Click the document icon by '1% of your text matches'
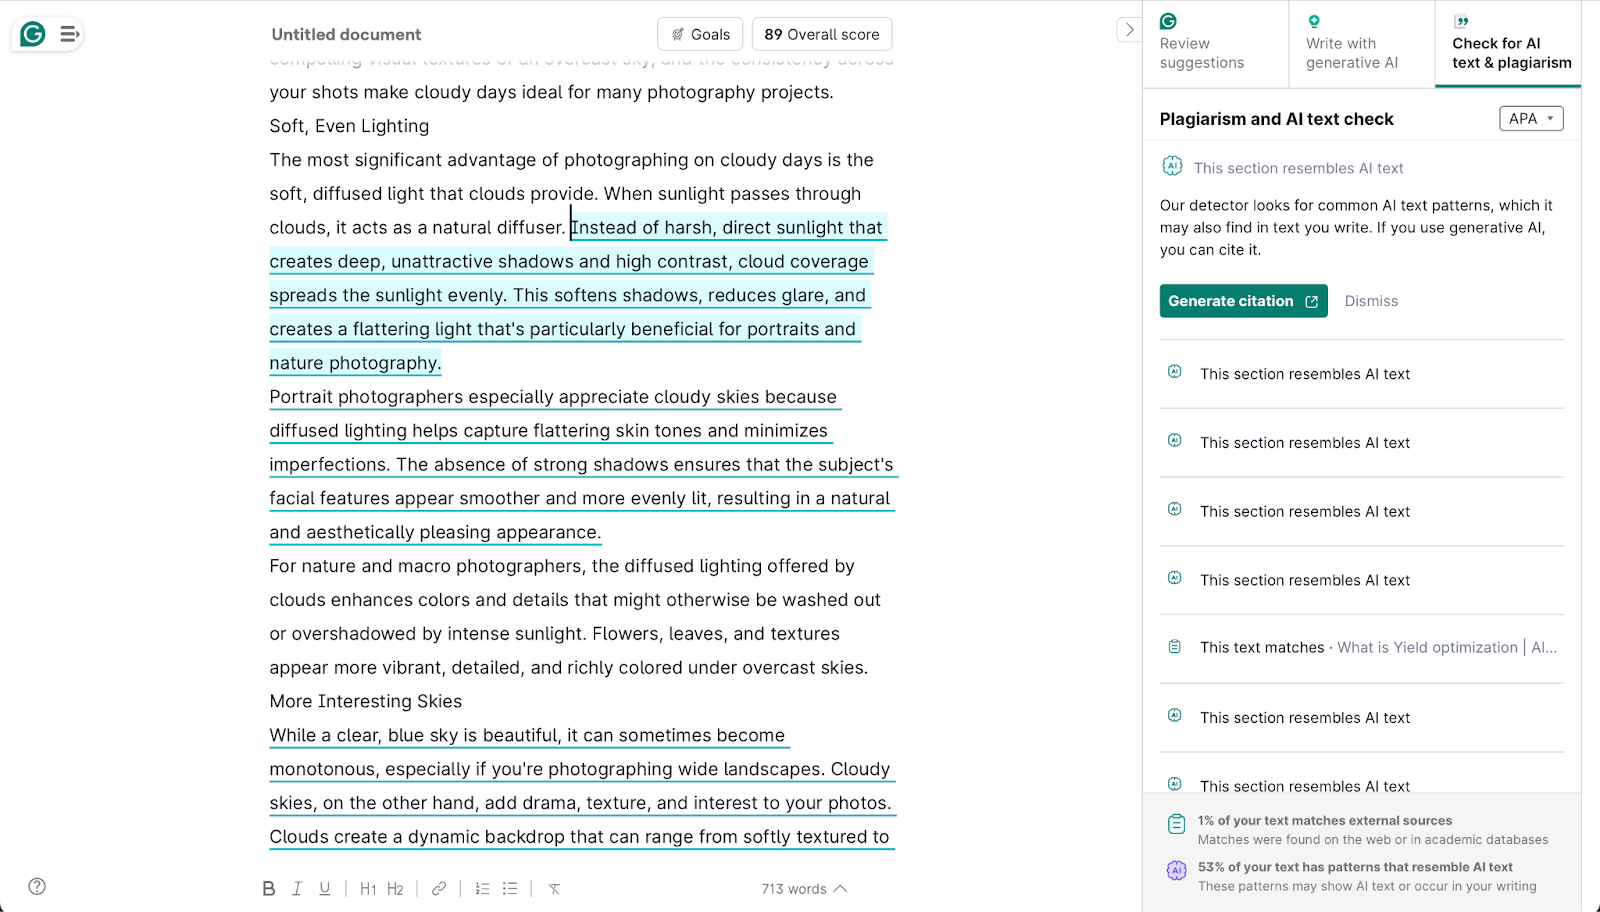The height and width of the screenshot is (912, 1600). pyautogui.click(x=1177, y=824)
